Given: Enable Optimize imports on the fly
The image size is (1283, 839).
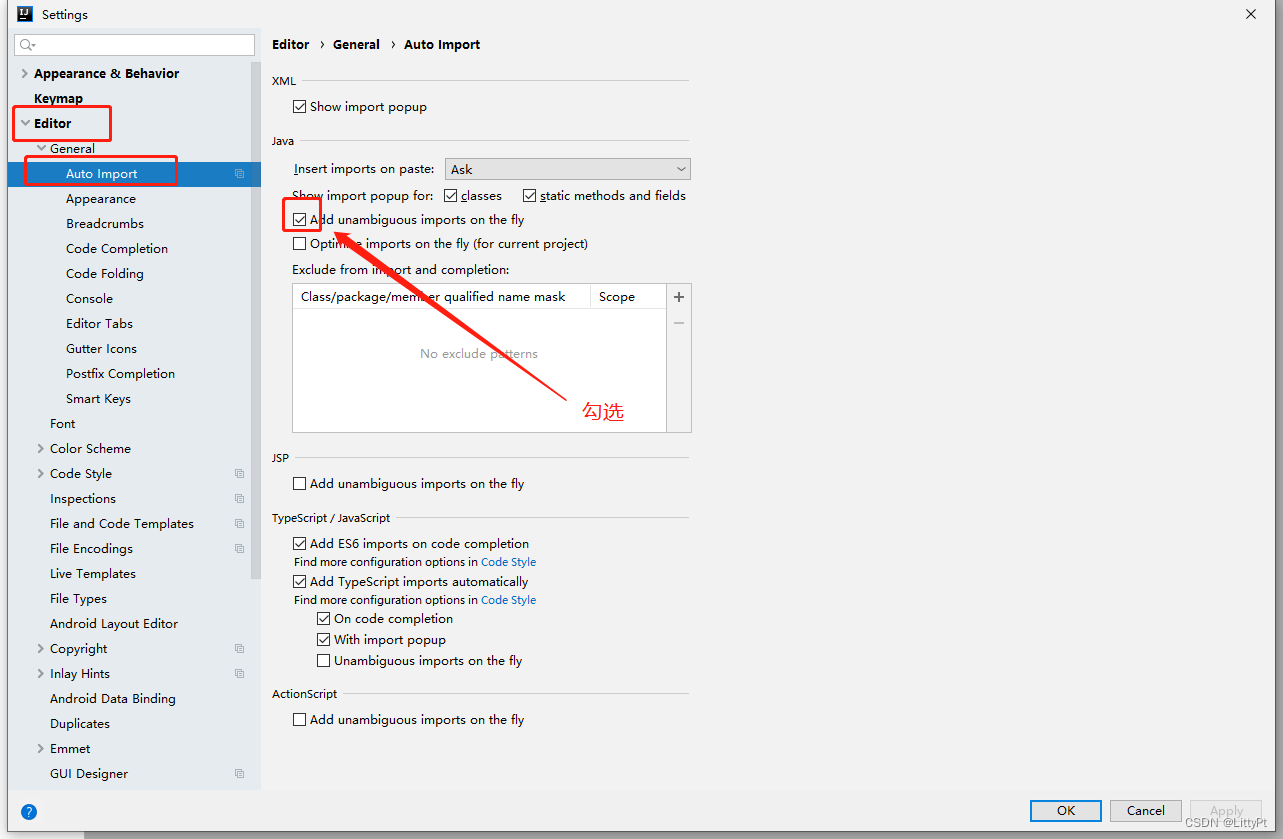Looking at the screenshot, I should 300,244.
